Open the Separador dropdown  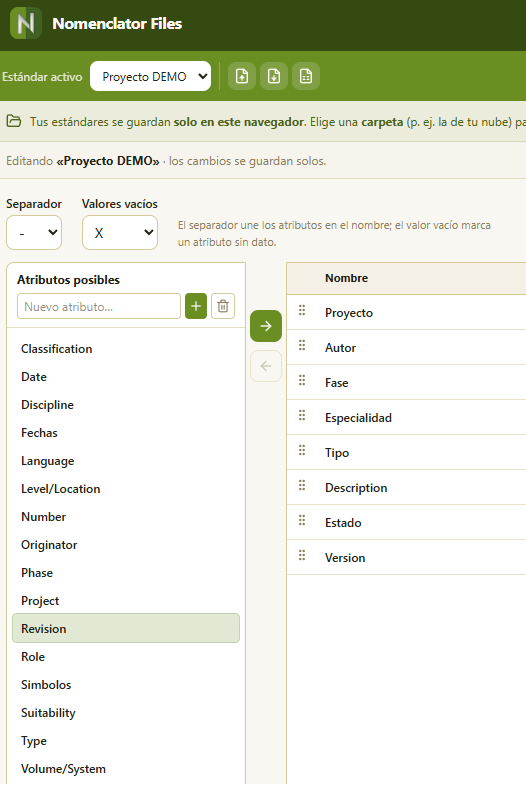(x=34, y=232)
